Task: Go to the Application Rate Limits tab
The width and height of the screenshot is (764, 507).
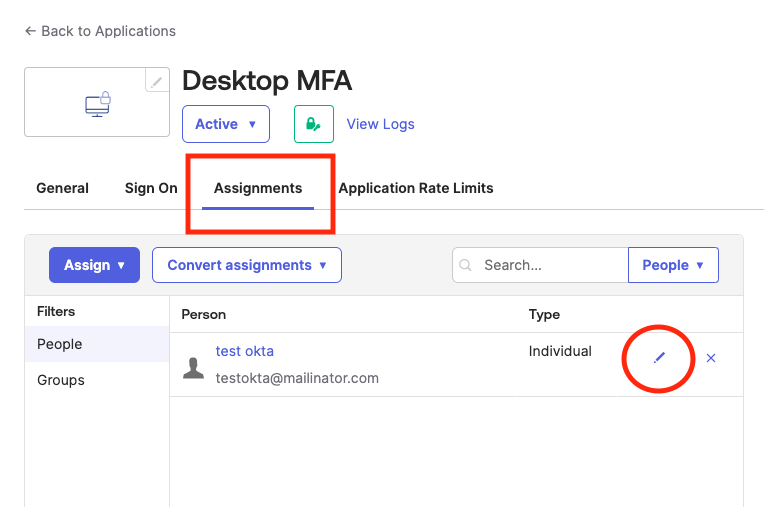Action: 415,188
